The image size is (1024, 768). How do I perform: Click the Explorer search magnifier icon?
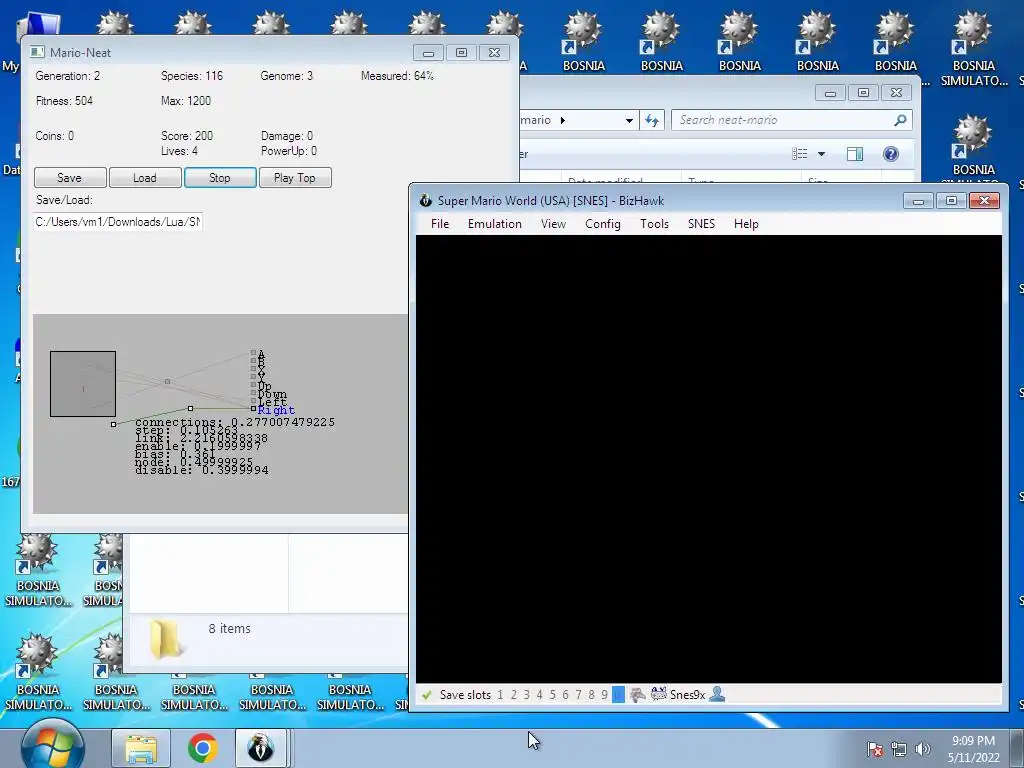click(x=901, y=120)
